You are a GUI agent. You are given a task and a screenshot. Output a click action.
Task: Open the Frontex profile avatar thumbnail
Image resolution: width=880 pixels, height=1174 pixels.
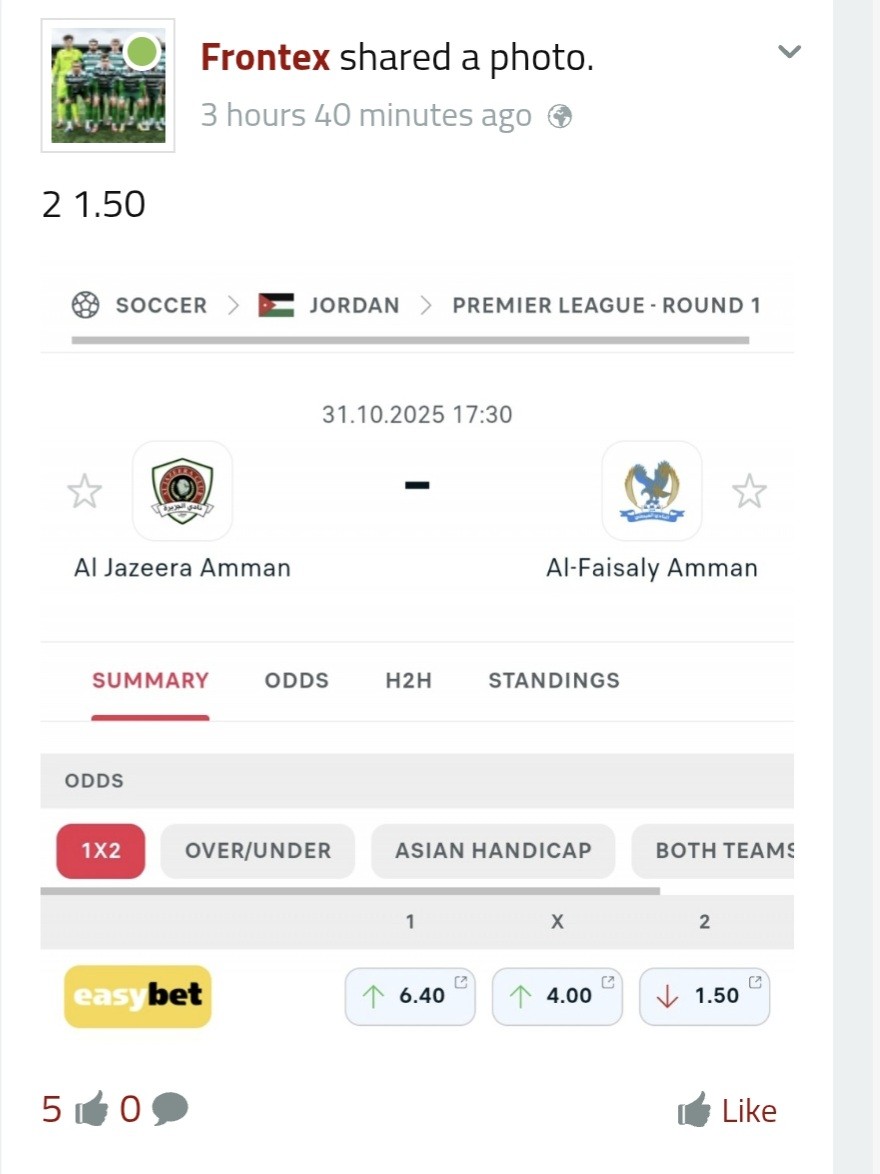pyautogui.click(x=108, y=86)
